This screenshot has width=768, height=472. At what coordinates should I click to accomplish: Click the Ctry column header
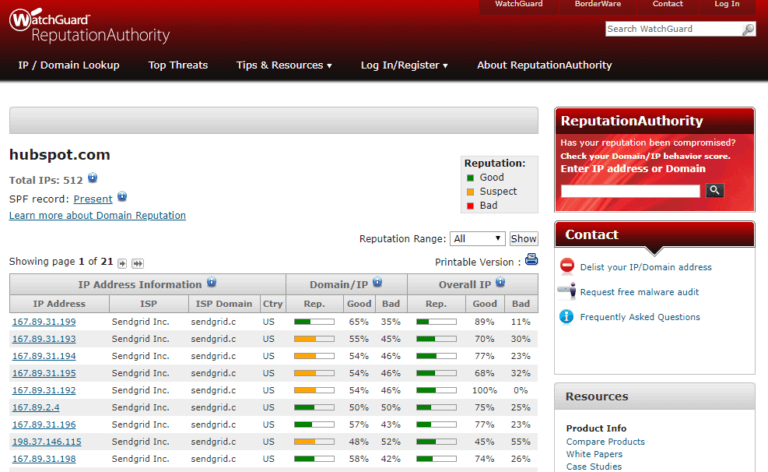click(x=273, y=304)
